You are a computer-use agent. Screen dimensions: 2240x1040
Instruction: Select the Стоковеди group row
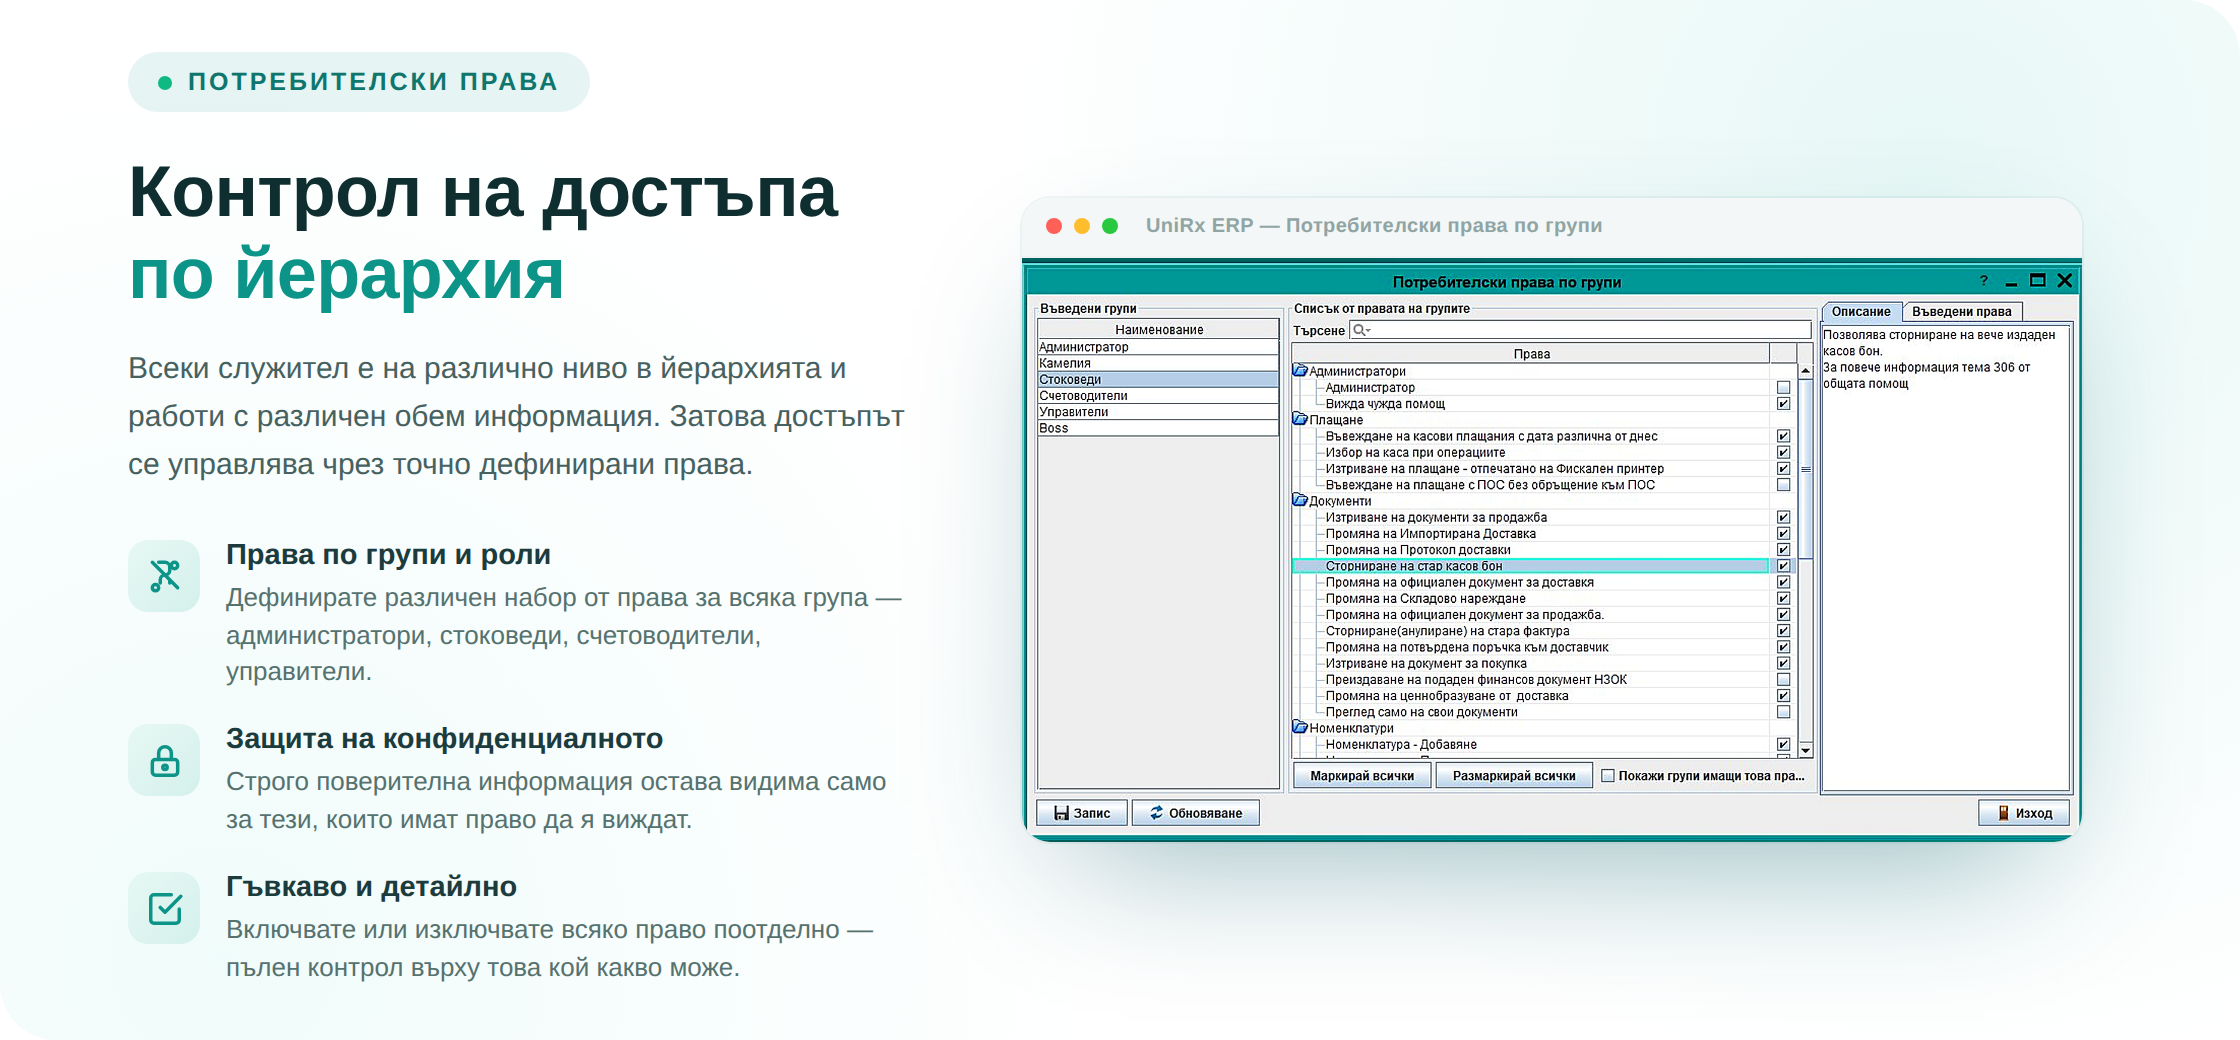[1158, 380]
